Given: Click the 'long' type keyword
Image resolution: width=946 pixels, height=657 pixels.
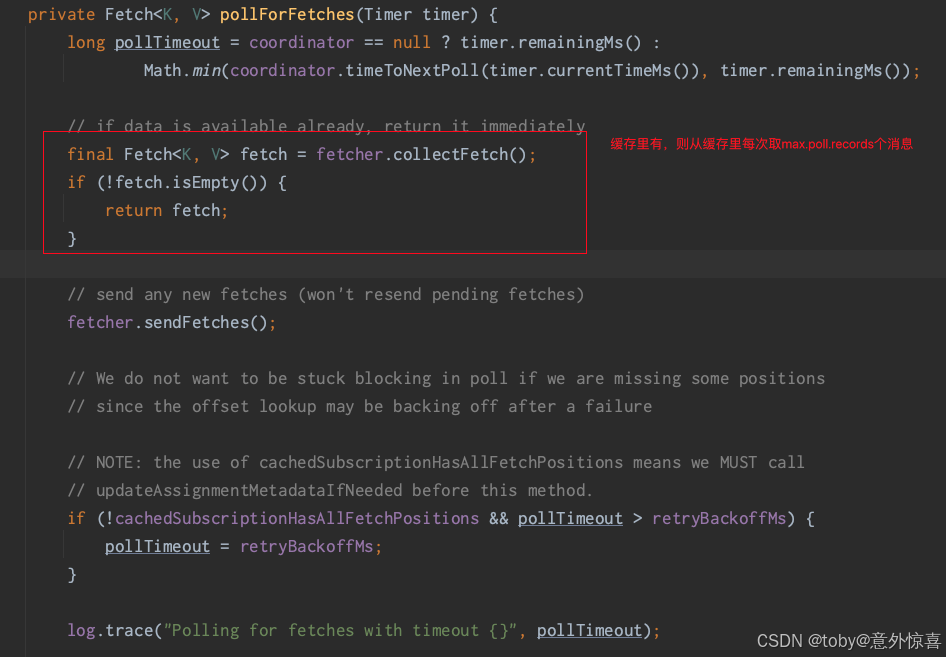Looking at the screenshot, I should pos(86,42).
